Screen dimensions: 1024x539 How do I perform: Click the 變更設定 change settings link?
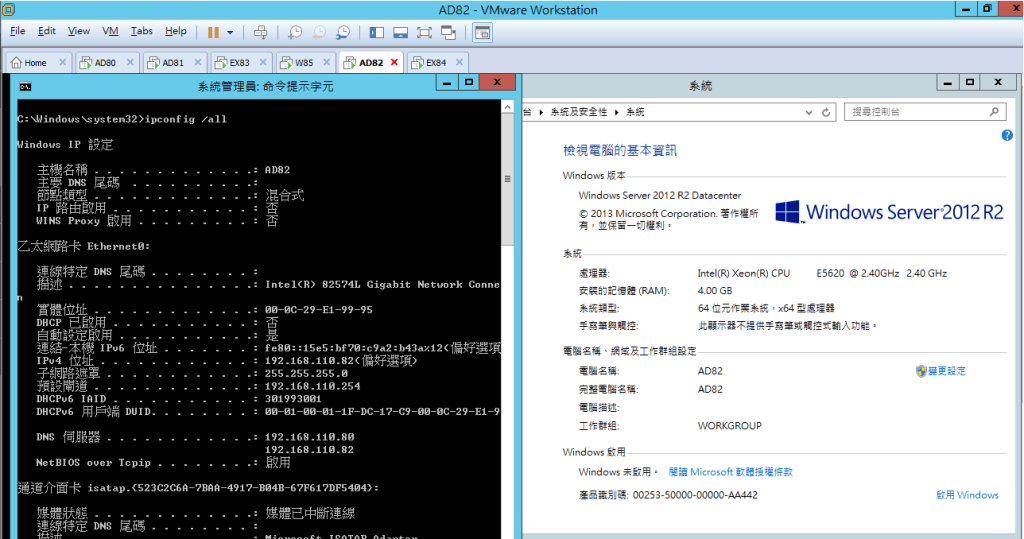coord(946,371)
